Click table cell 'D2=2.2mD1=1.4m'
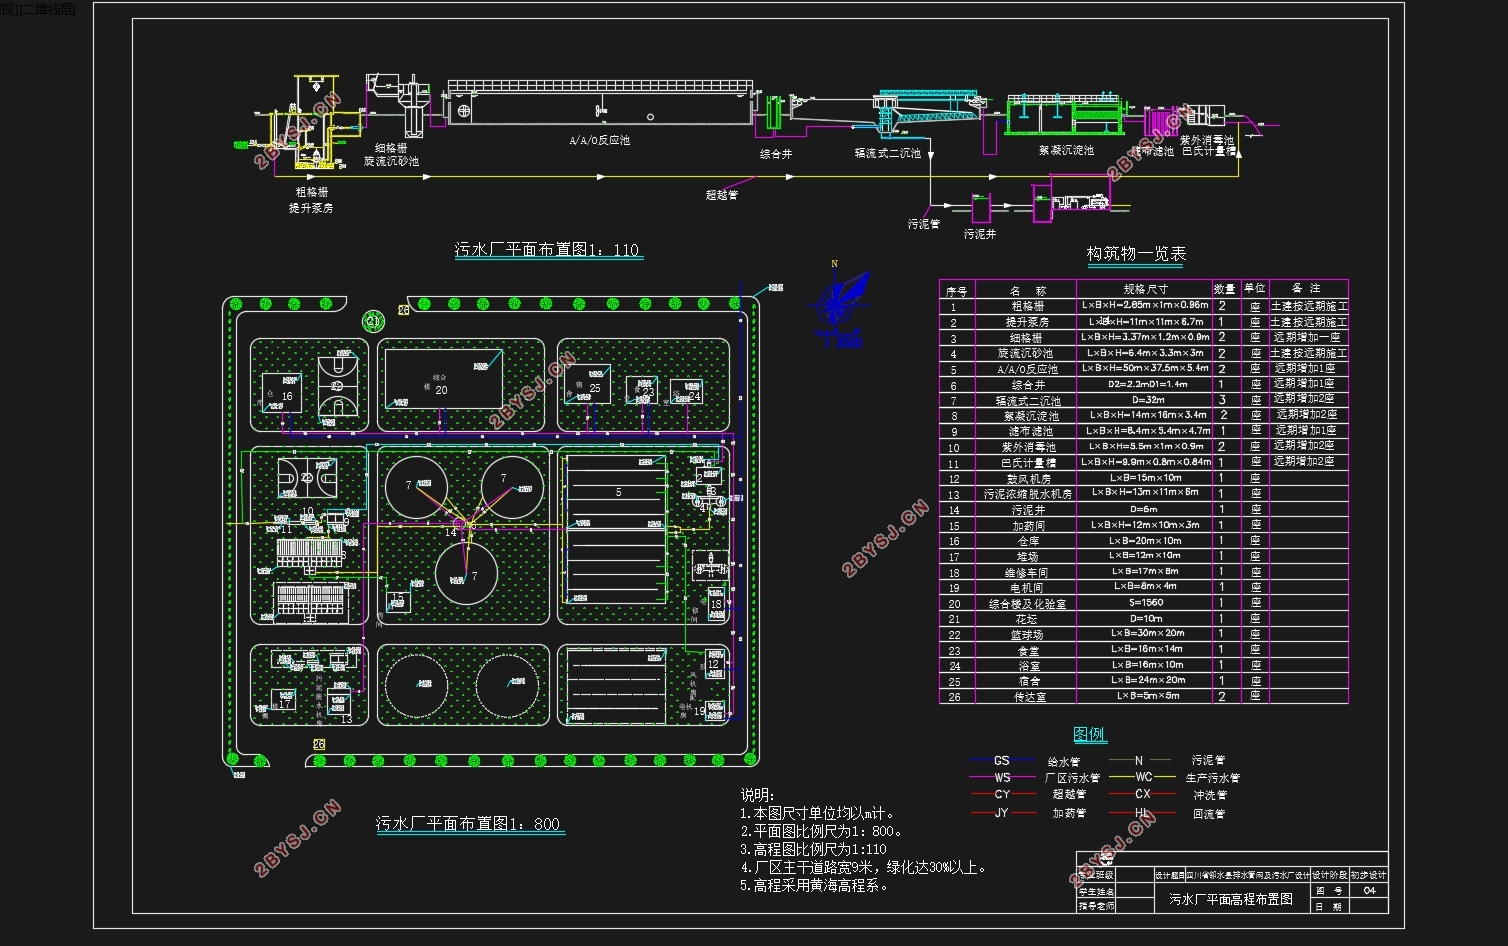The image size is (1508, 946). coord(1147,384)
